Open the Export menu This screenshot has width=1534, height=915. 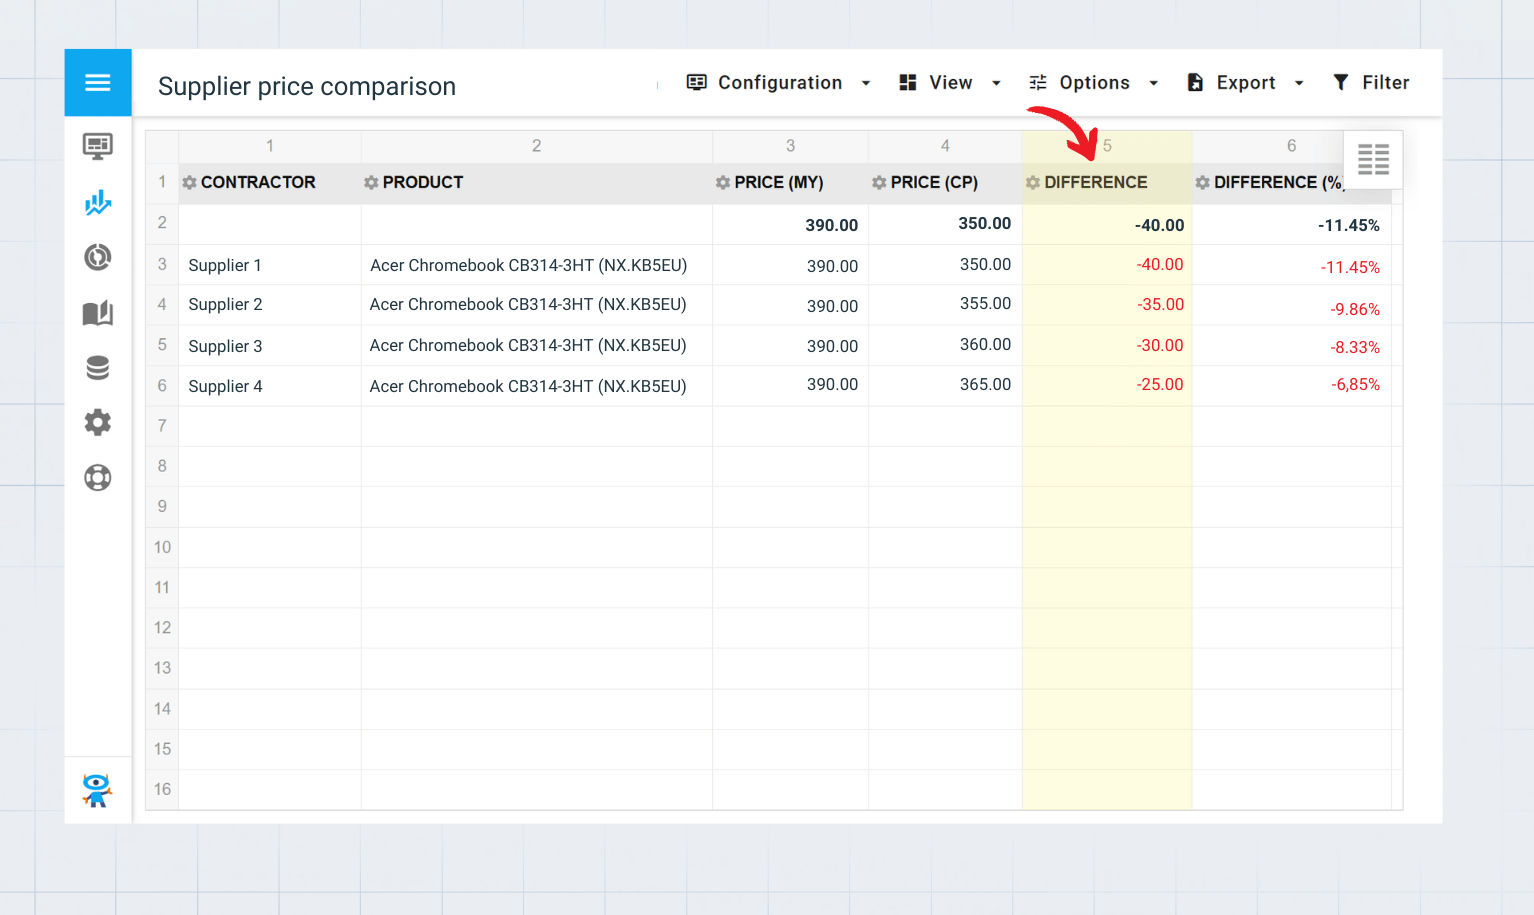[1244, 83]
